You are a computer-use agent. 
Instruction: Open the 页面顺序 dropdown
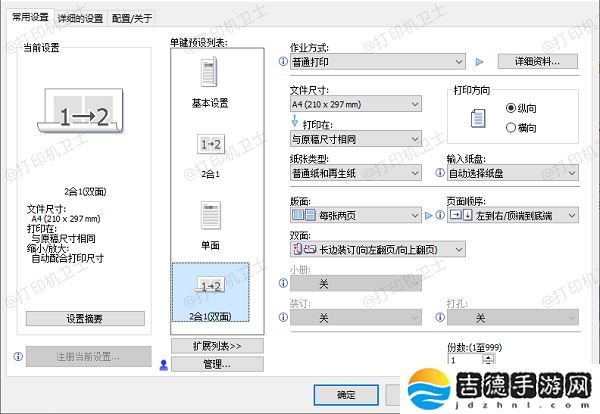(513, 215)
